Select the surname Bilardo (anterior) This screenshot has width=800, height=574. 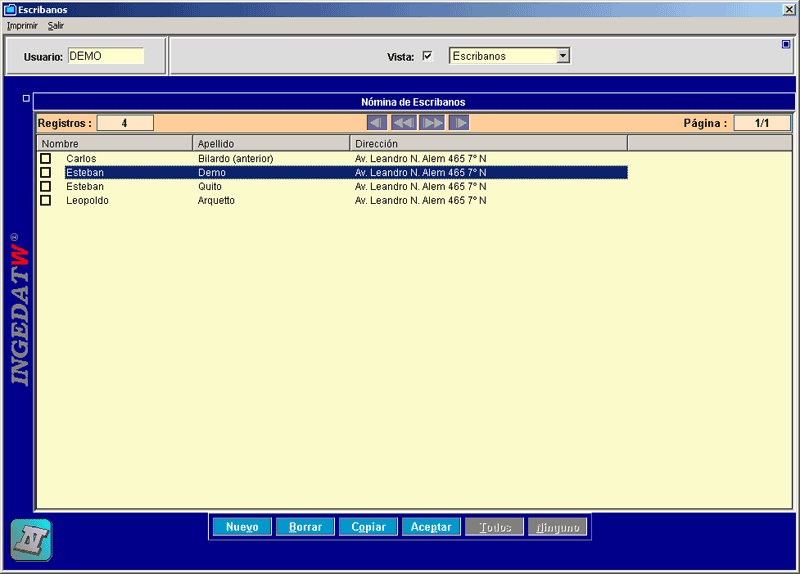236,159
